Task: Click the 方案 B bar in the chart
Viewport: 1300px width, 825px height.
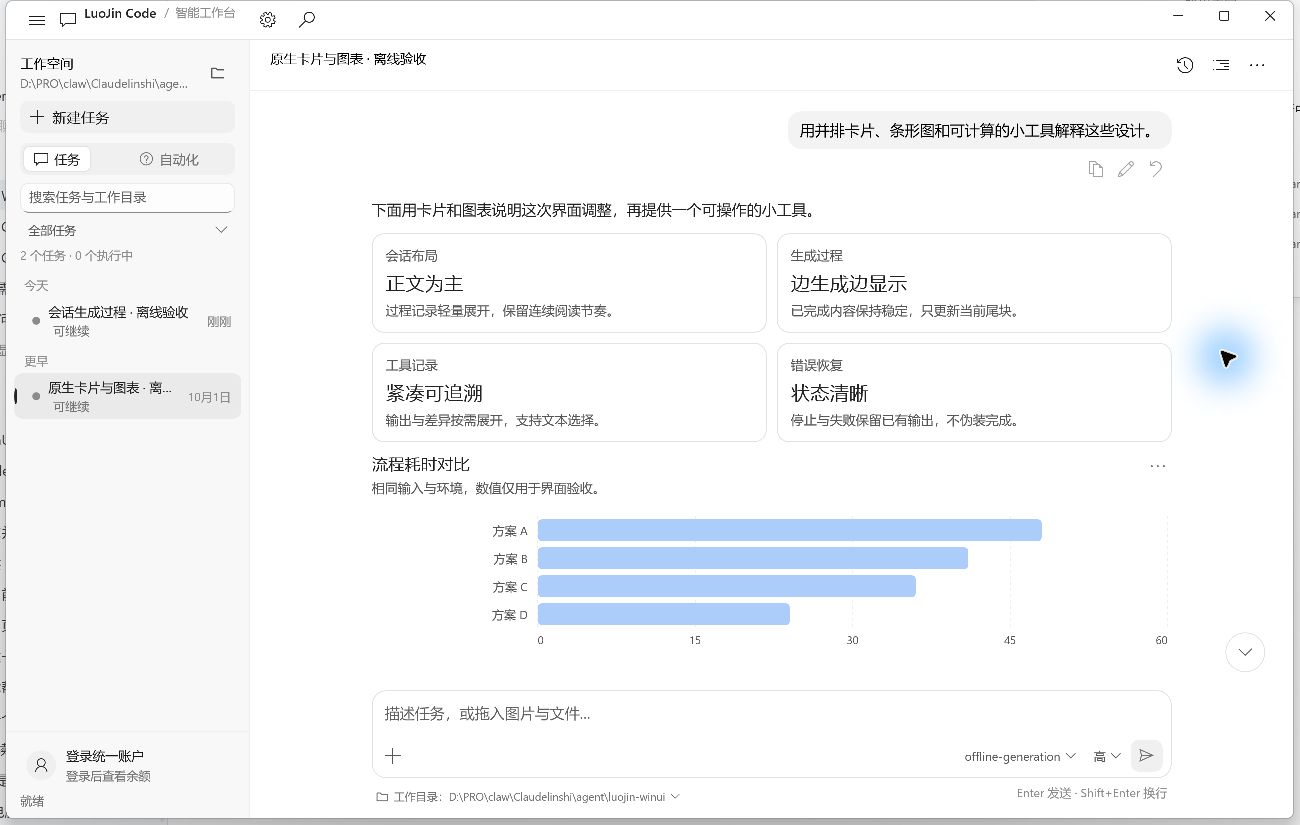Action: (x=753, y=558)
